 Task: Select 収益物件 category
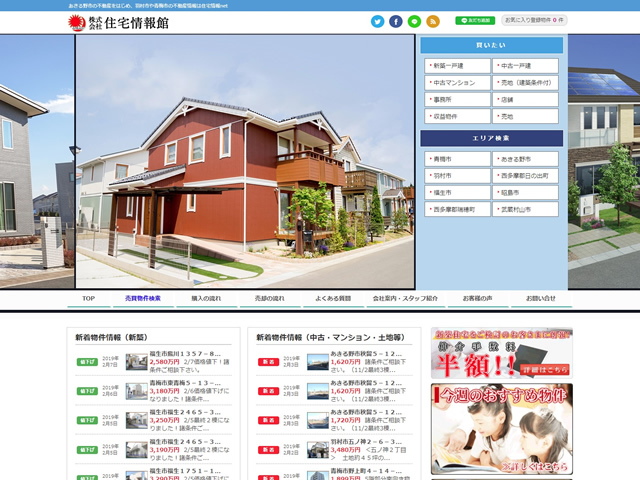pos(456,117)
